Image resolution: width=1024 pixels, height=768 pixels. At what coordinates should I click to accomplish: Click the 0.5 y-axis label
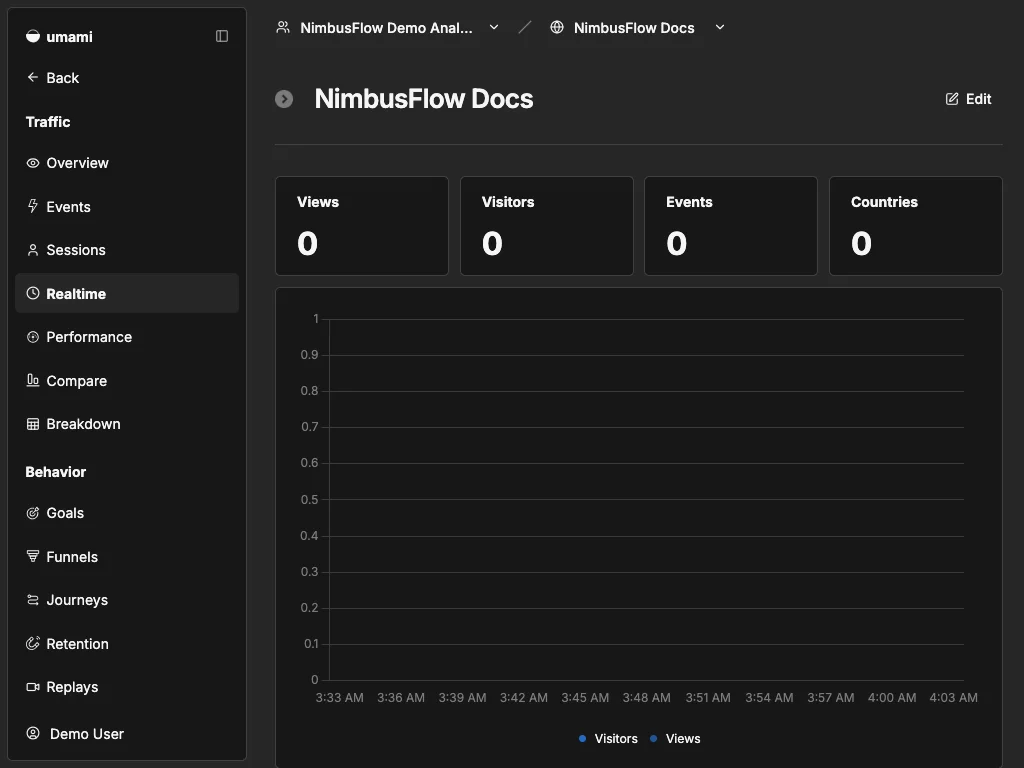pos(310,500)
